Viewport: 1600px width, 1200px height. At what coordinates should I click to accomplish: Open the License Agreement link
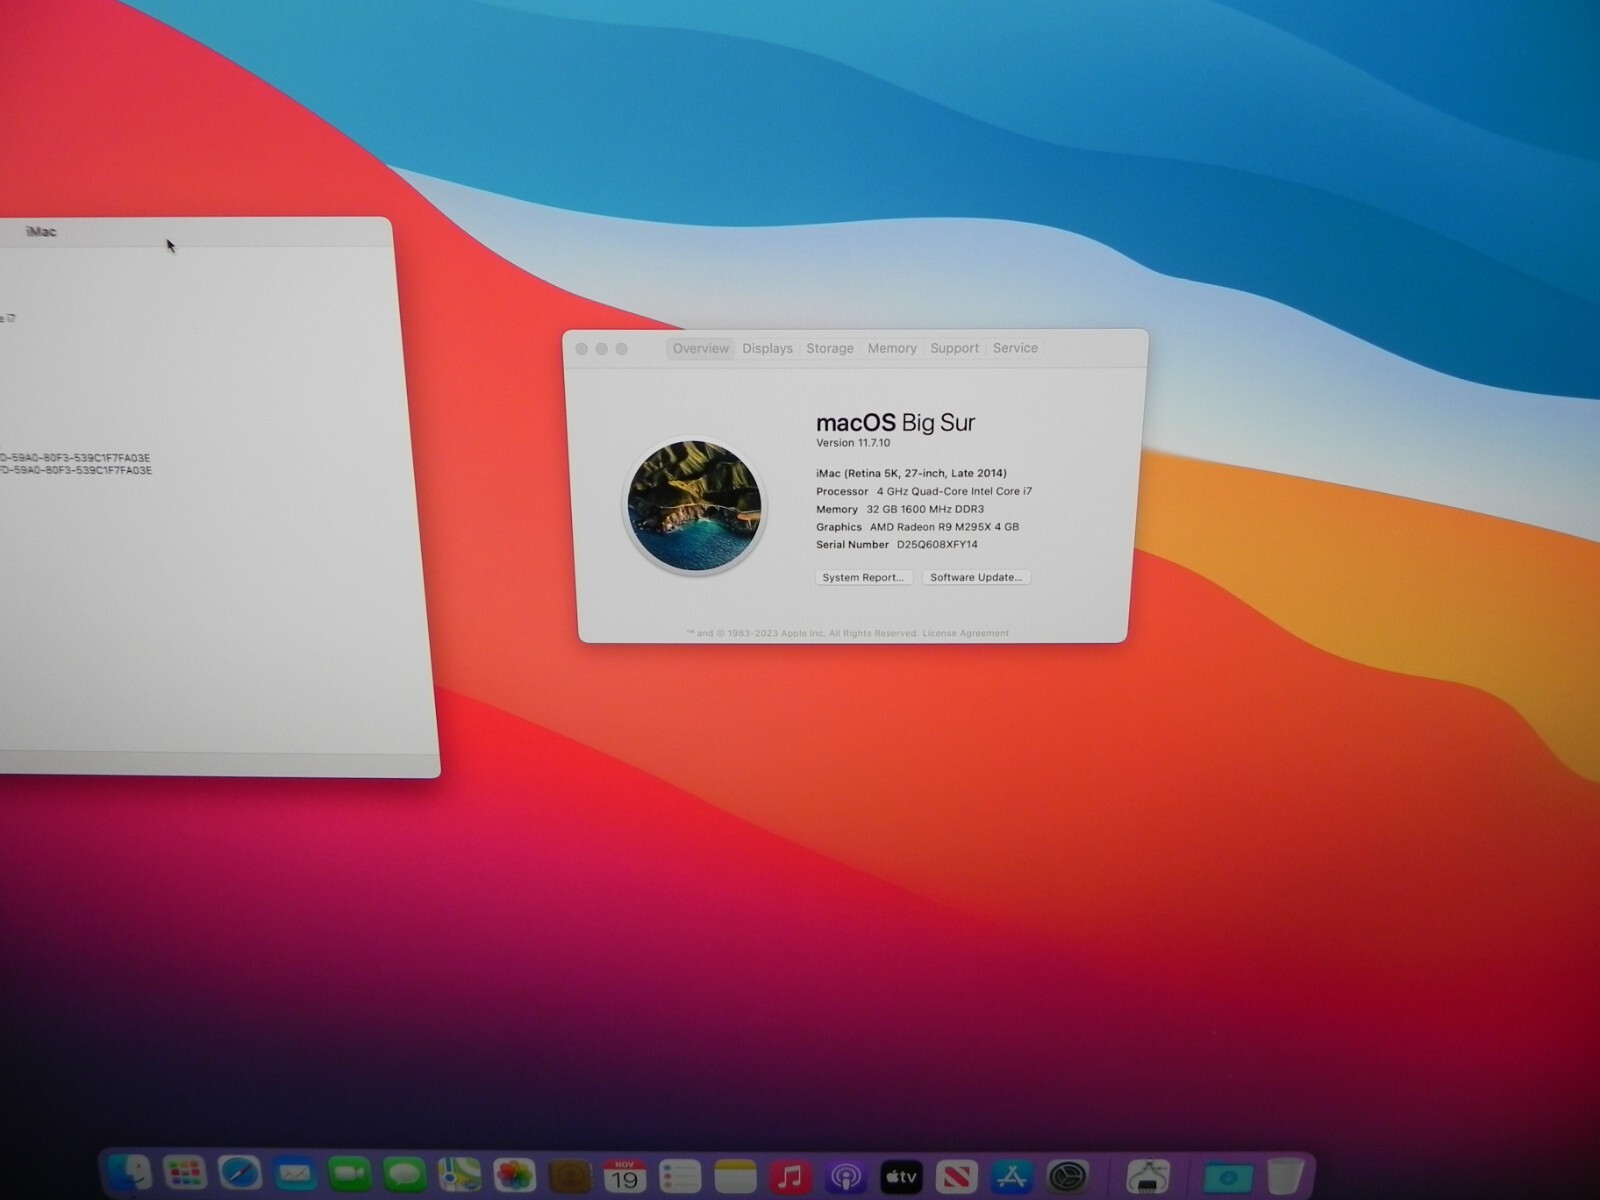(x=965, y=633)
